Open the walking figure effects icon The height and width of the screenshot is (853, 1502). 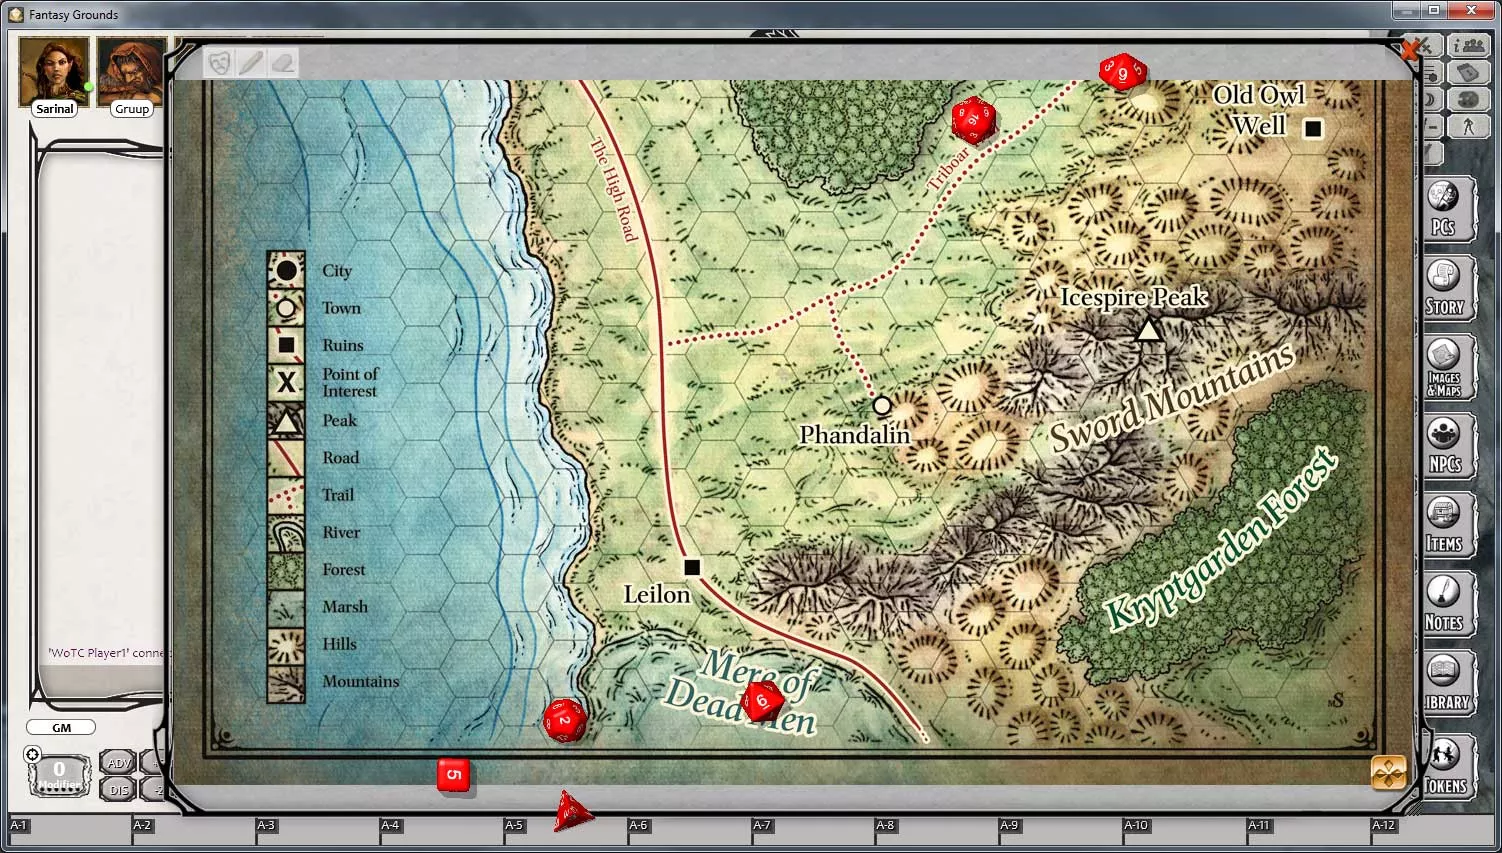[1468, 127]
